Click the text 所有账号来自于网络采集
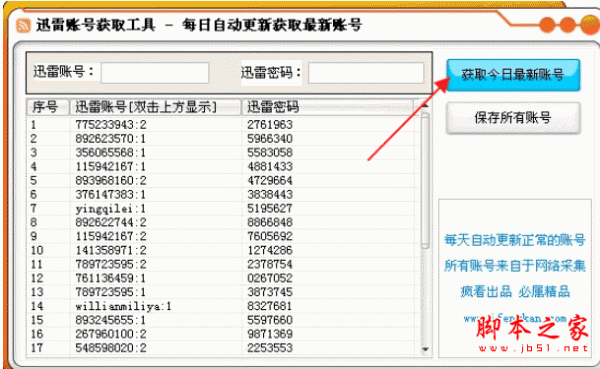Image resolution: width=600 pixels, height=369 pixels. tap(515, 266)
